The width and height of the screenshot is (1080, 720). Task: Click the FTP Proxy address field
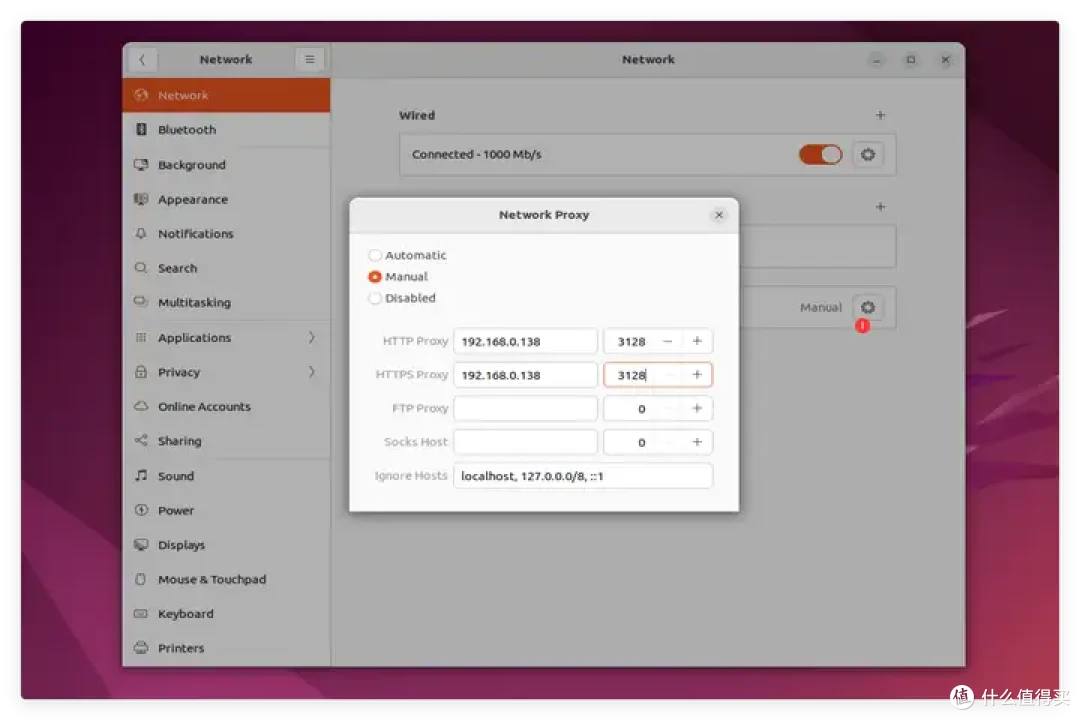[526, 409]
